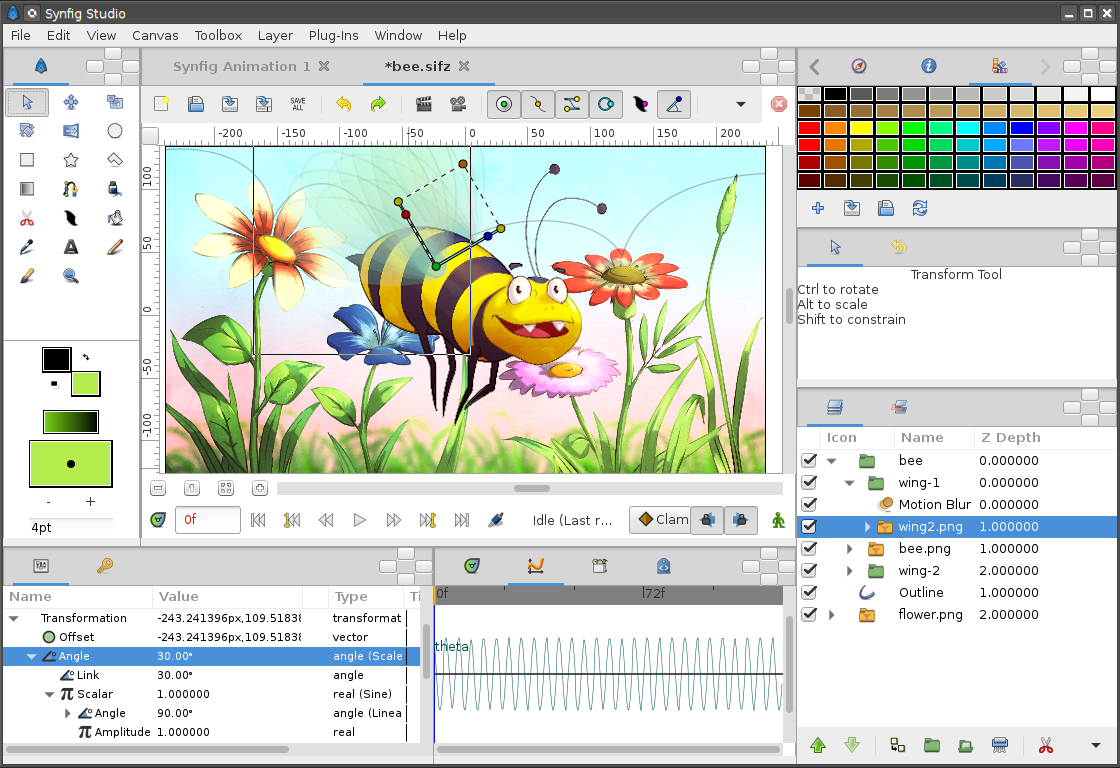Click the Save All toolbar button

coord(296,104)
